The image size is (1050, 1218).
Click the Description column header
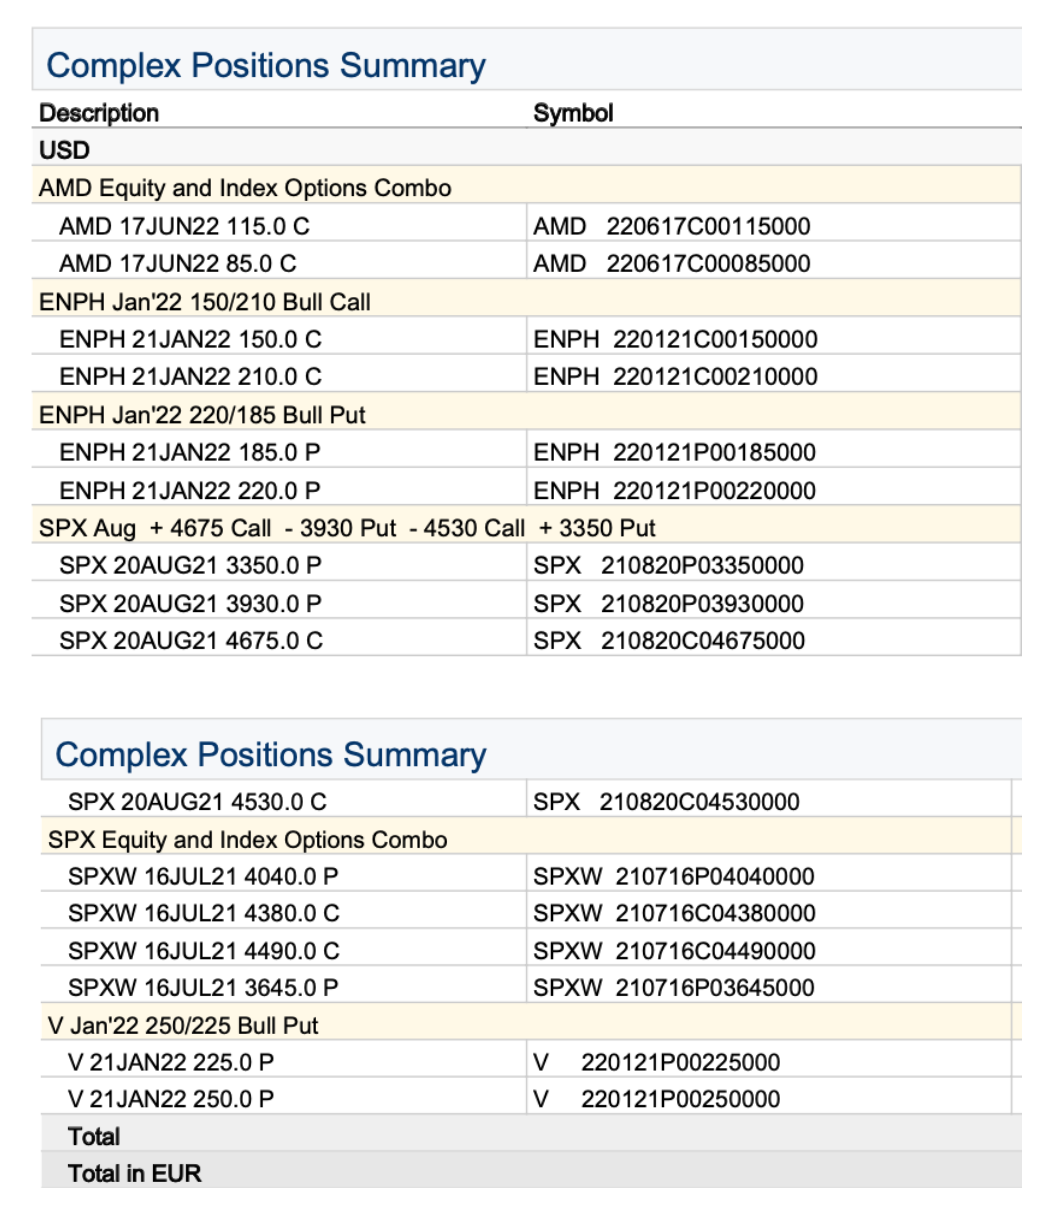pos(99,113)
